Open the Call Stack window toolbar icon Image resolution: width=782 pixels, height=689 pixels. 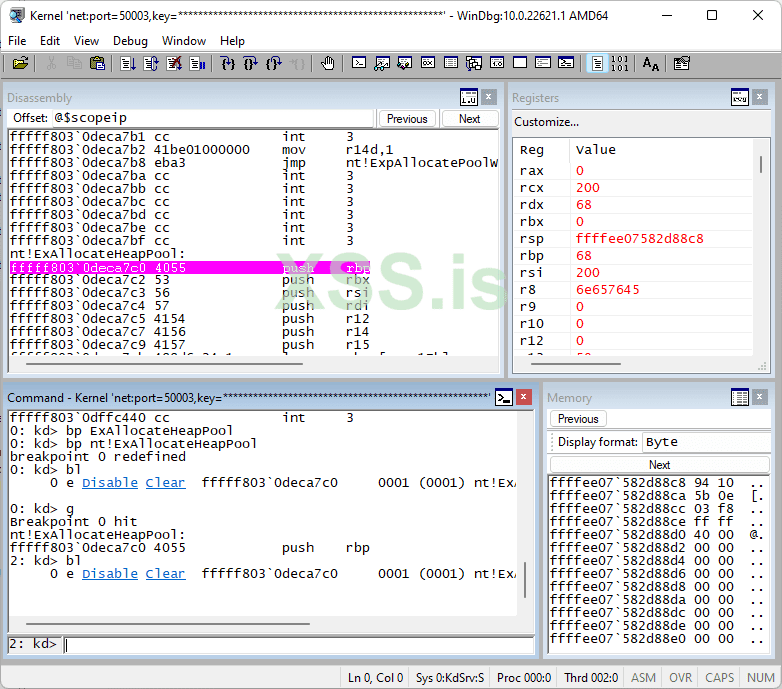point(473,63)
